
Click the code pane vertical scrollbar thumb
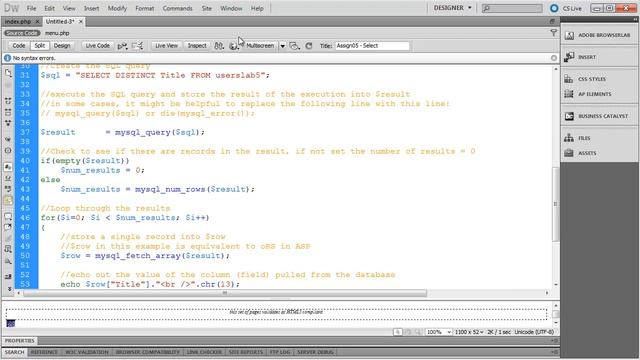pyautogui.click(x=556, y=204)
